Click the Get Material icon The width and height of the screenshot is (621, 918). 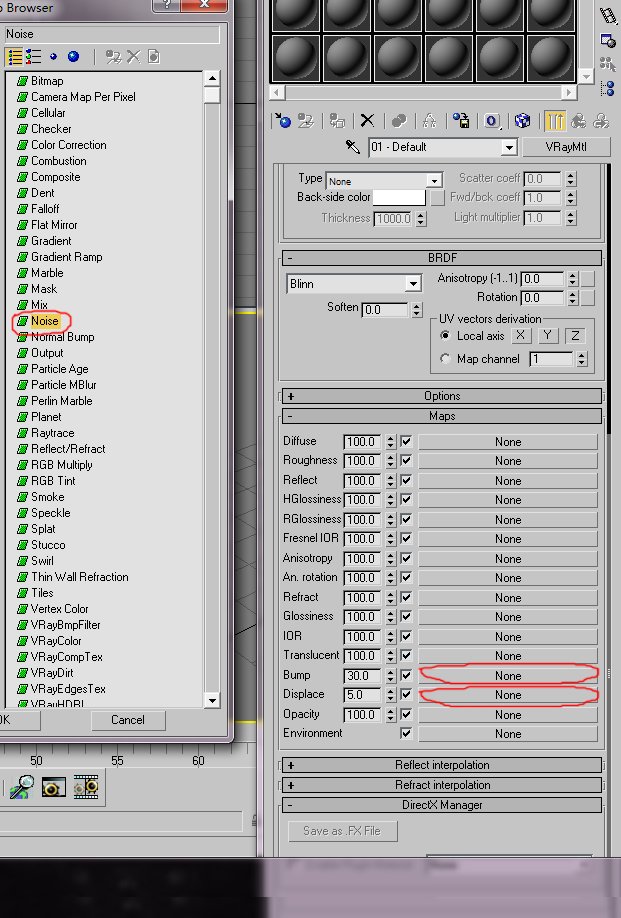(x=283, y=121)
